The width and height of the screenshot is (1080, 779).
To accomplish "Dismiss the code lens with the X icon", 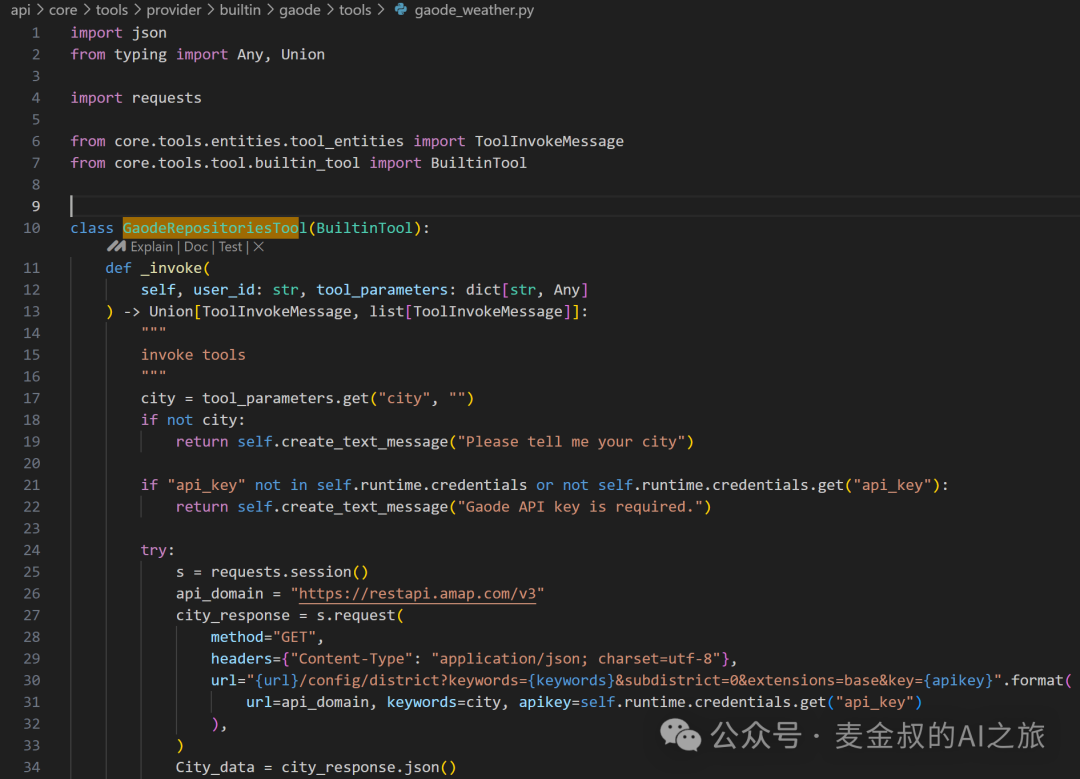I will pyautogui.click(x=259, y=247).
